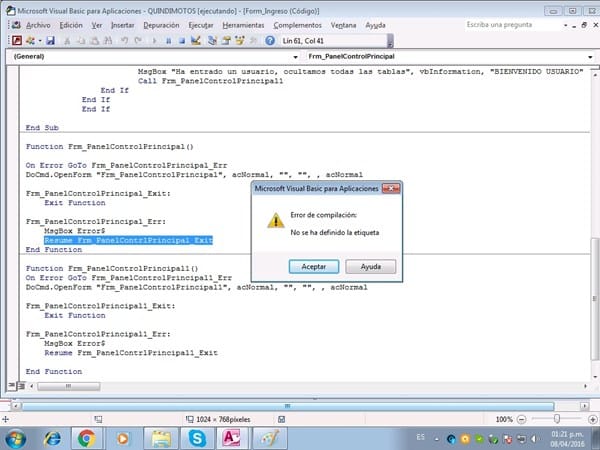Click Aceptar in the error dialog
The image size is (600, 450).
click(313, 267)
